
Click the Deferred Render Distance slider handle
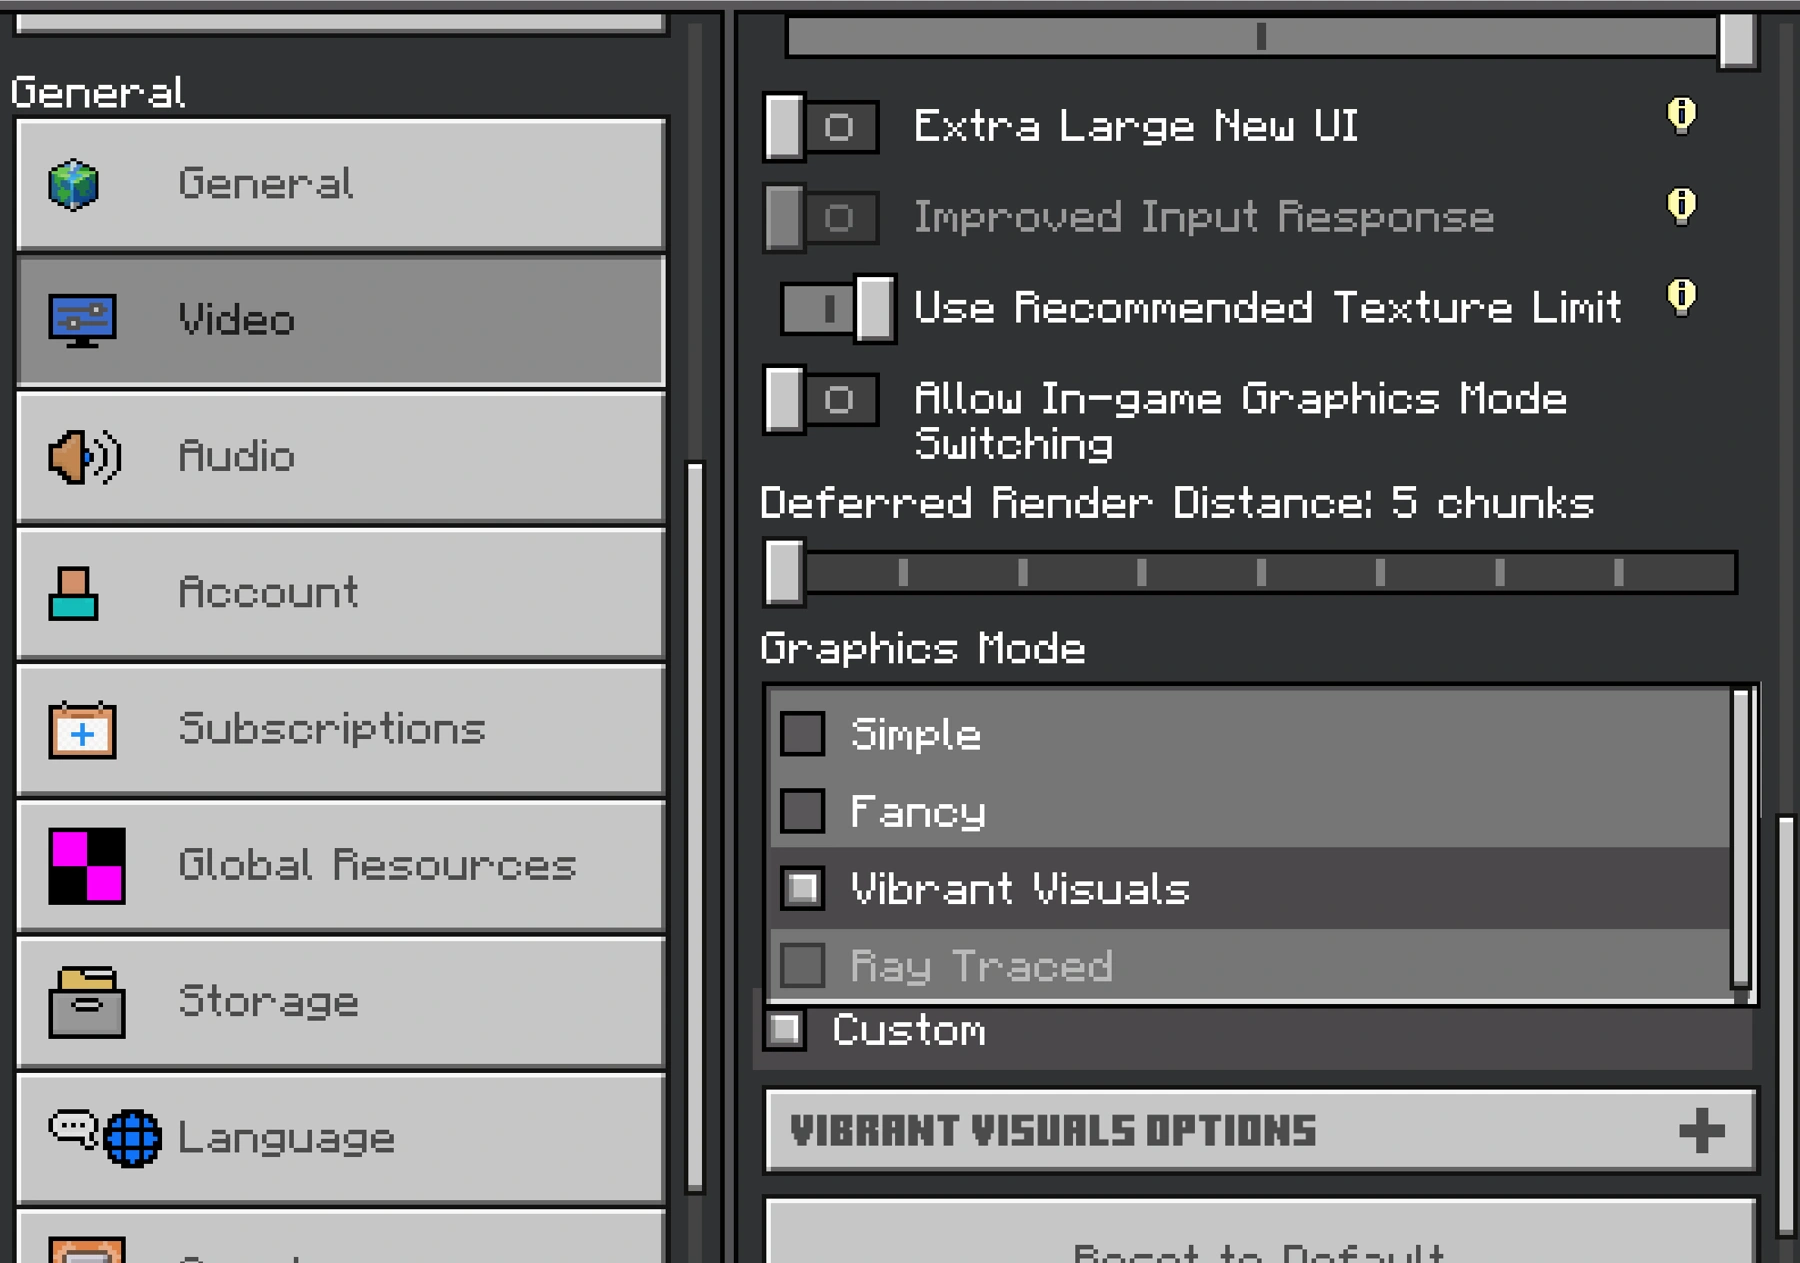[x=784, y=573]
